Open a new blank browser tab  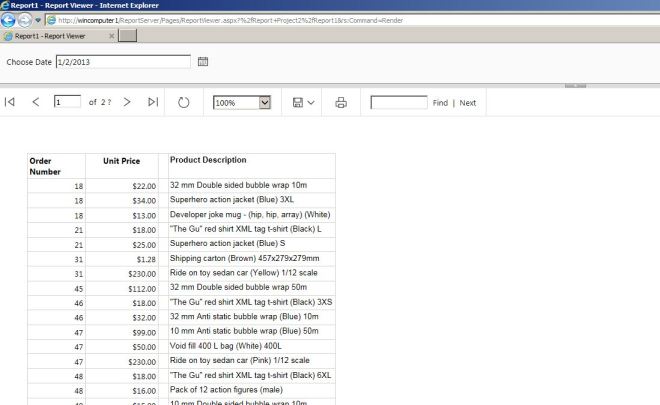(129, 36)
